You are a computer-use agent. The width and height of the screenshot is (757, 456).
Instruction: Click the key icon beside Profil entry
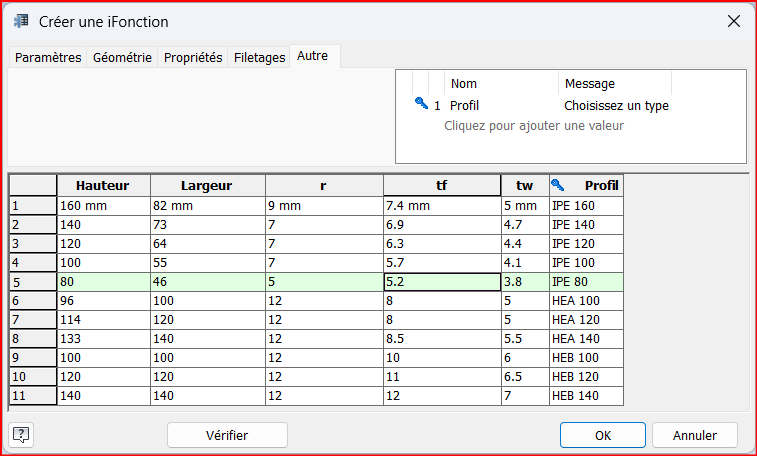click(x=420, y=105)
